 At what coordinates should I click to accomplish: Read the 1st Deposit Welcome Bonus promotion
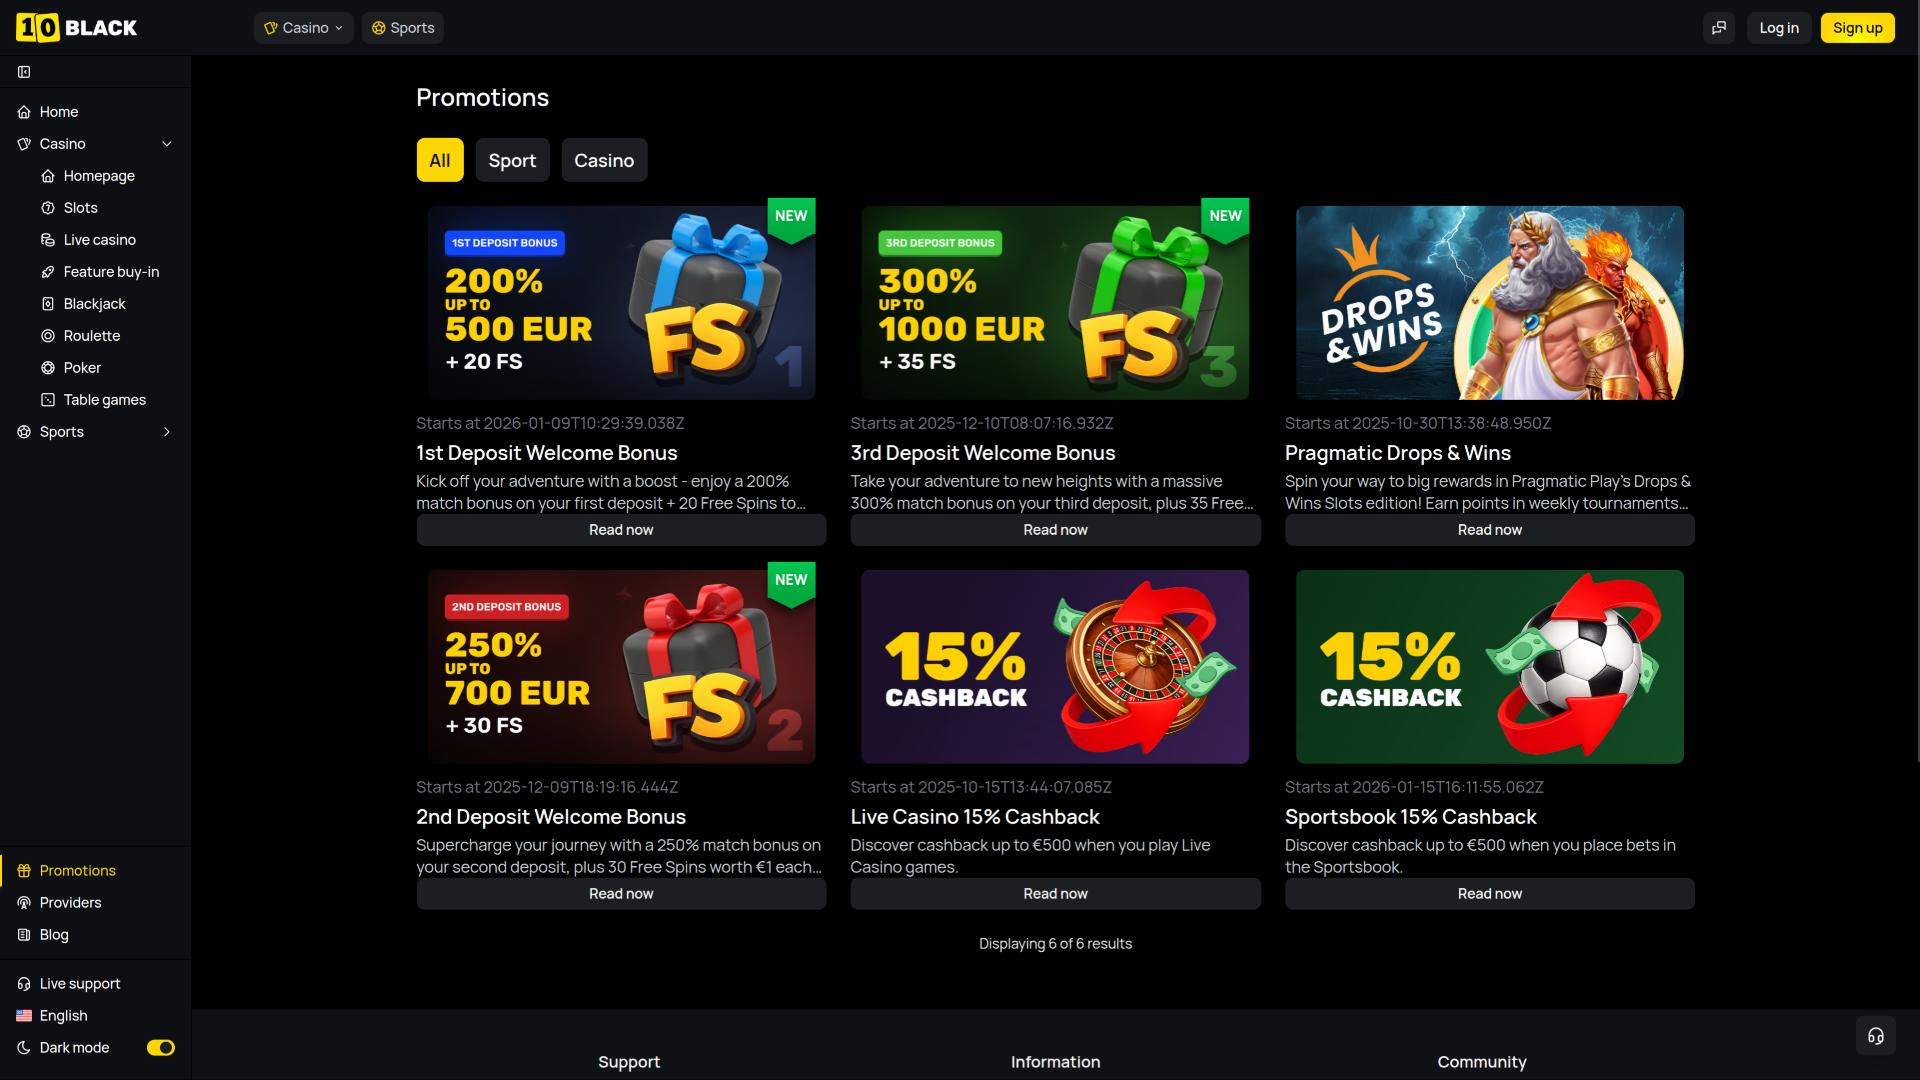tap(621, 529)
